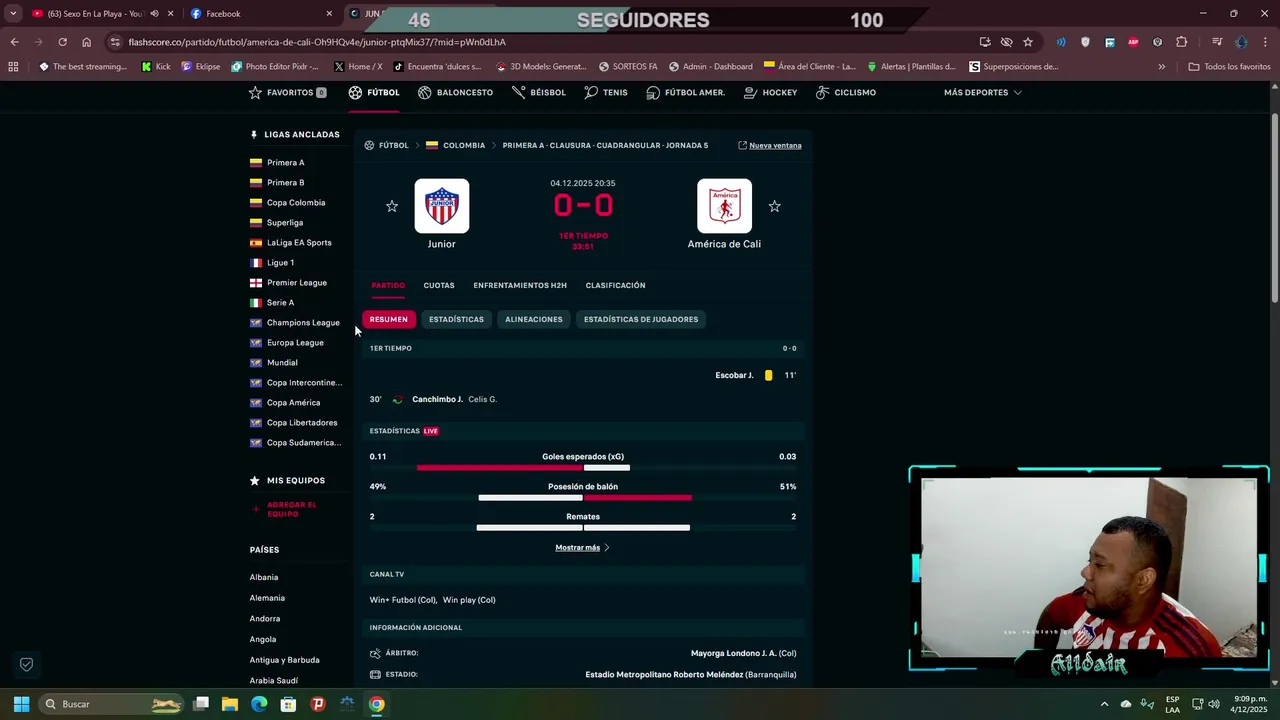Open Primera A - Clausura breadcrumb

coord(605,145)
